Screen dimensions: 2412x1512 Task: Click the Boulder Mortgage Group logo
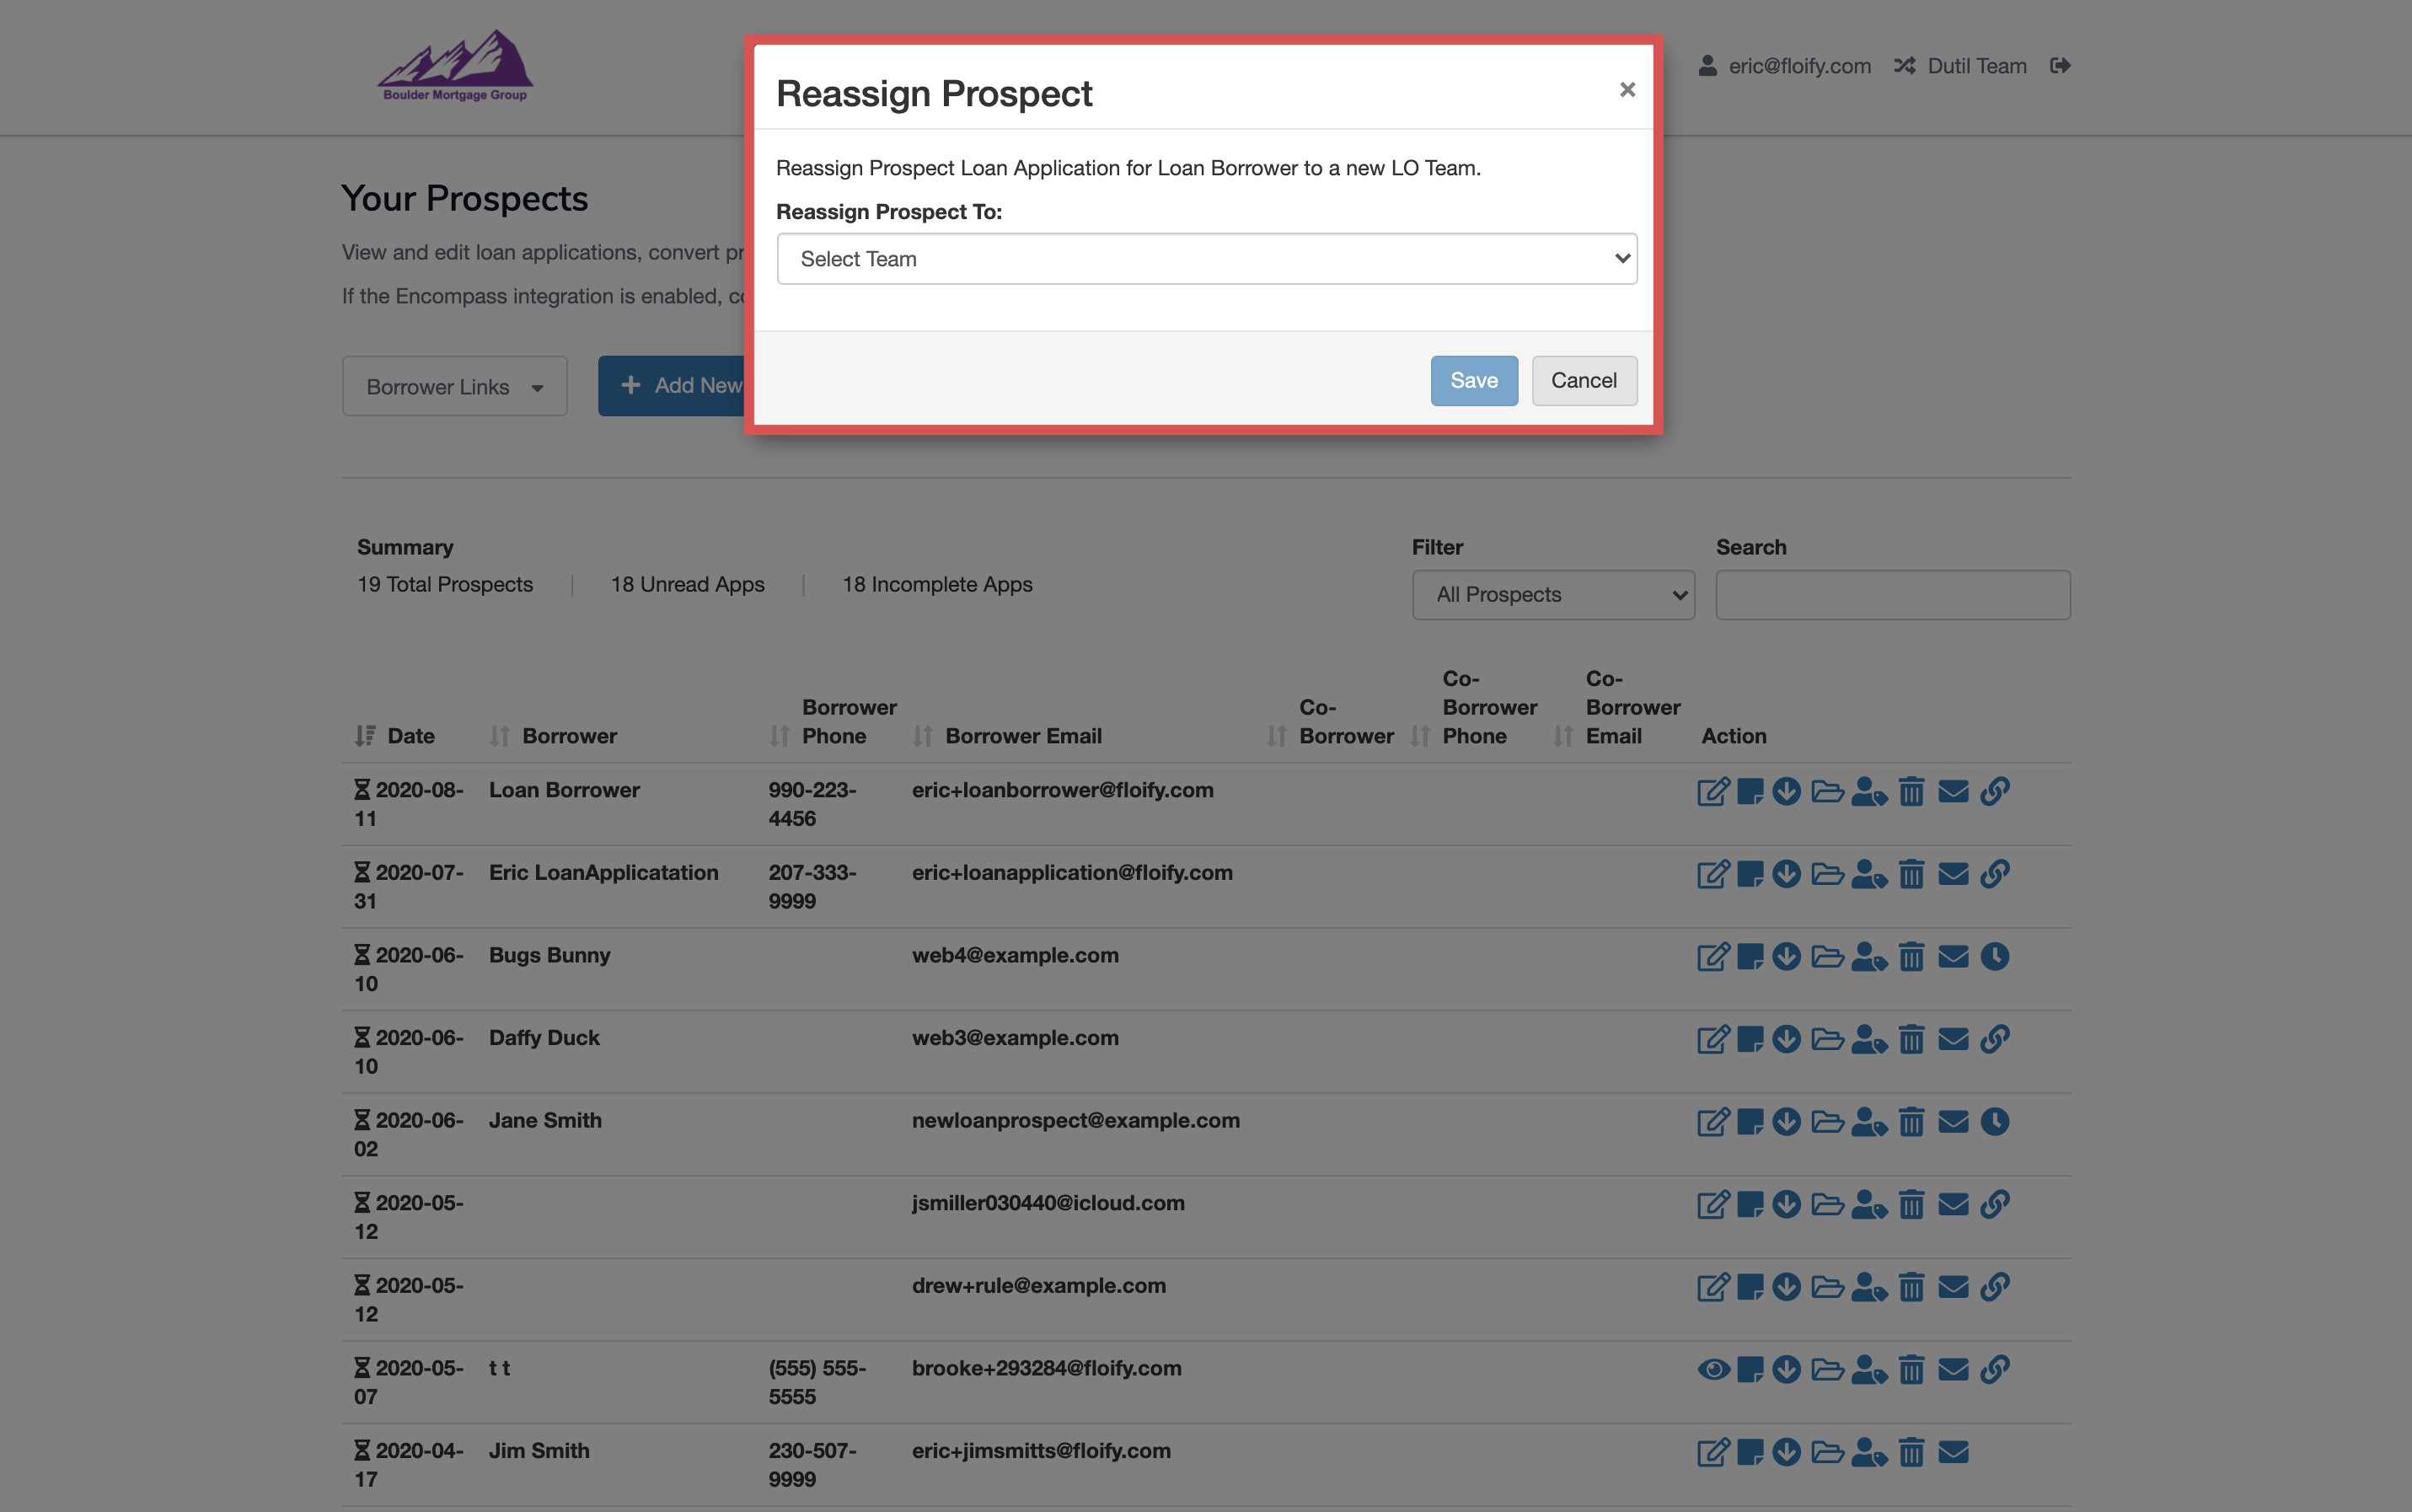tap(455, 66)
